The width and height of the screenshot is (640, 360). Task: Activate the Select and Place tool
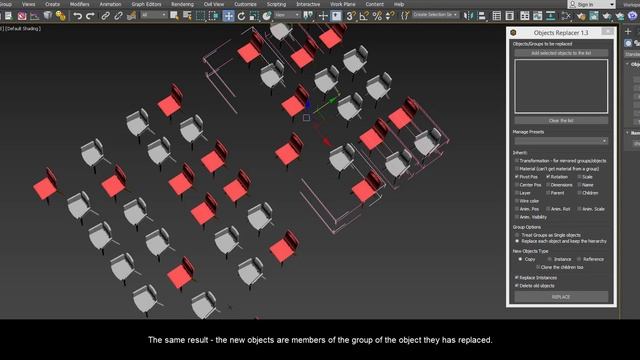click(x=267, y=16)
